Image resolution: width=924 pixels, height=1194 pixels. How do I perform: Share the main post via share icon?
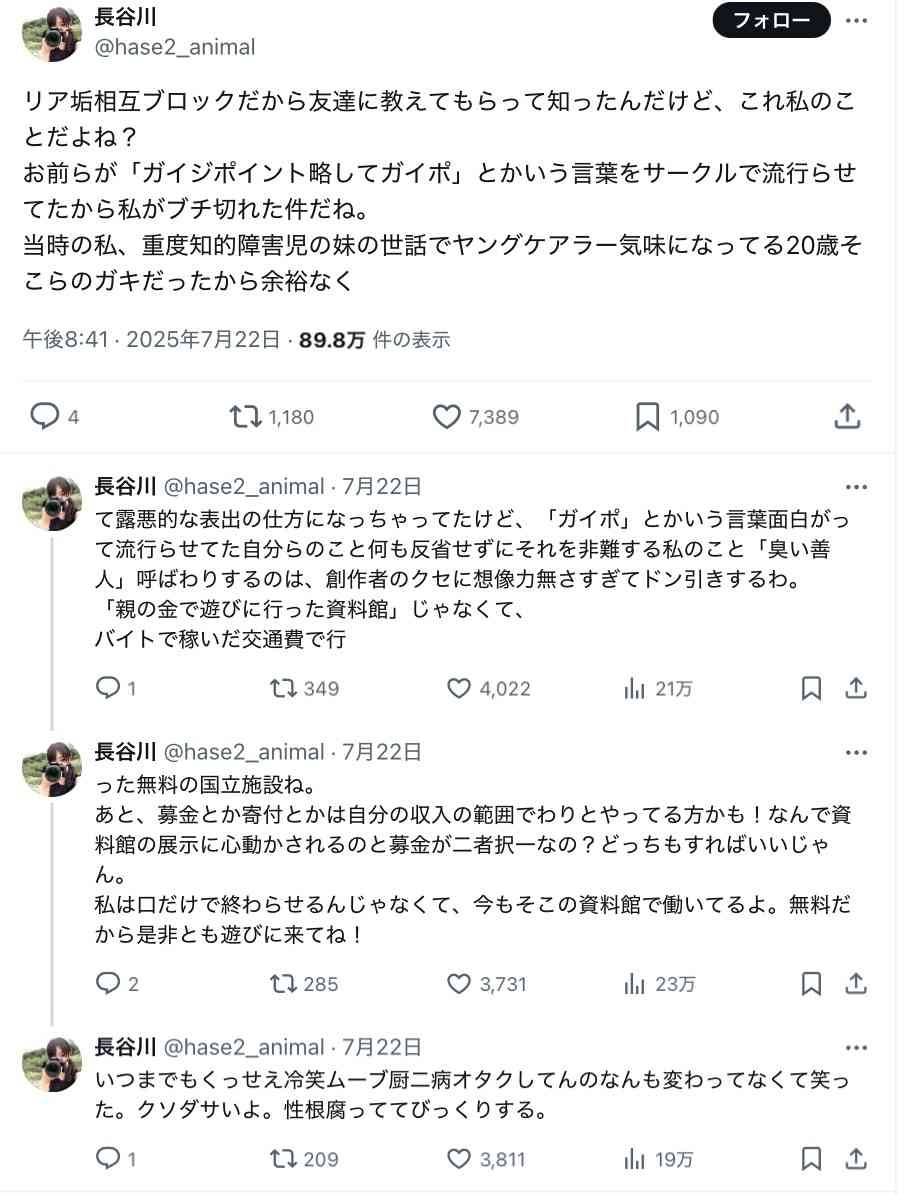847,416
